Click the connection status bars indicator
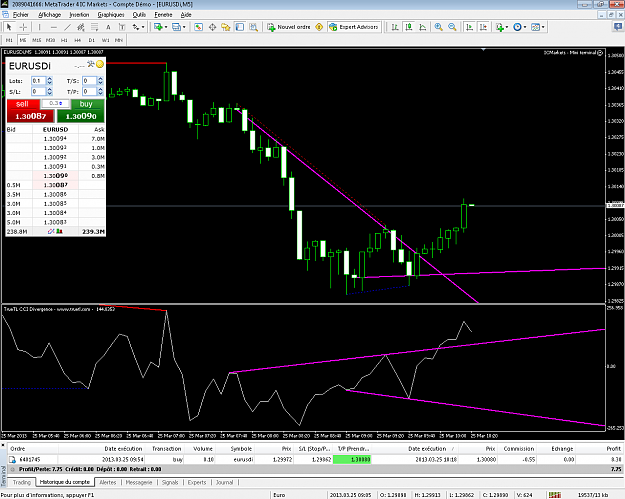This screenshot has height=499, width=625. [554, 495]
